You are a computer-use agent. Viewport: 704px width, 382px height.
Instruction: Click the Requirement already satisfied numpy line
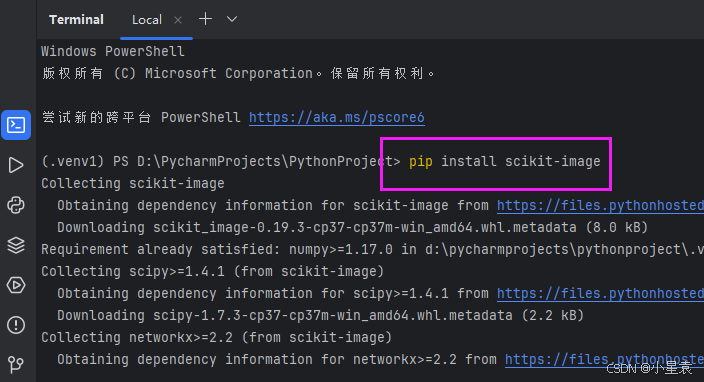(372, 249)
